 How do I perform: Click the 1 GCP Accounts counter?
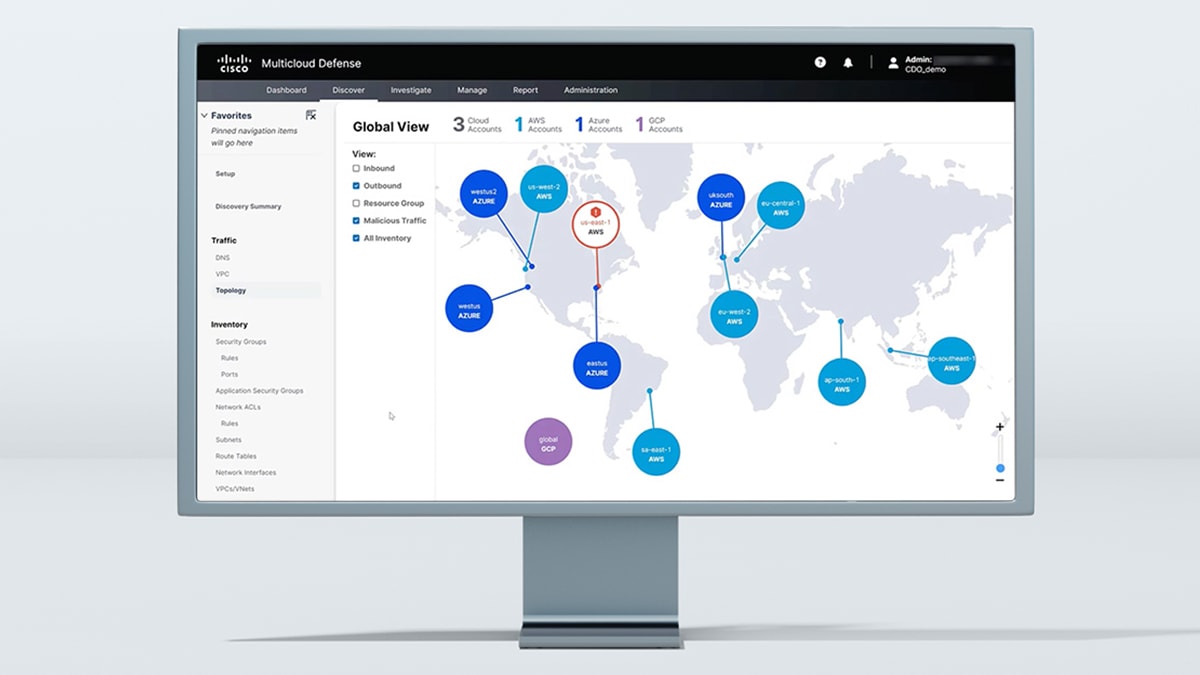tap(659, 125)
